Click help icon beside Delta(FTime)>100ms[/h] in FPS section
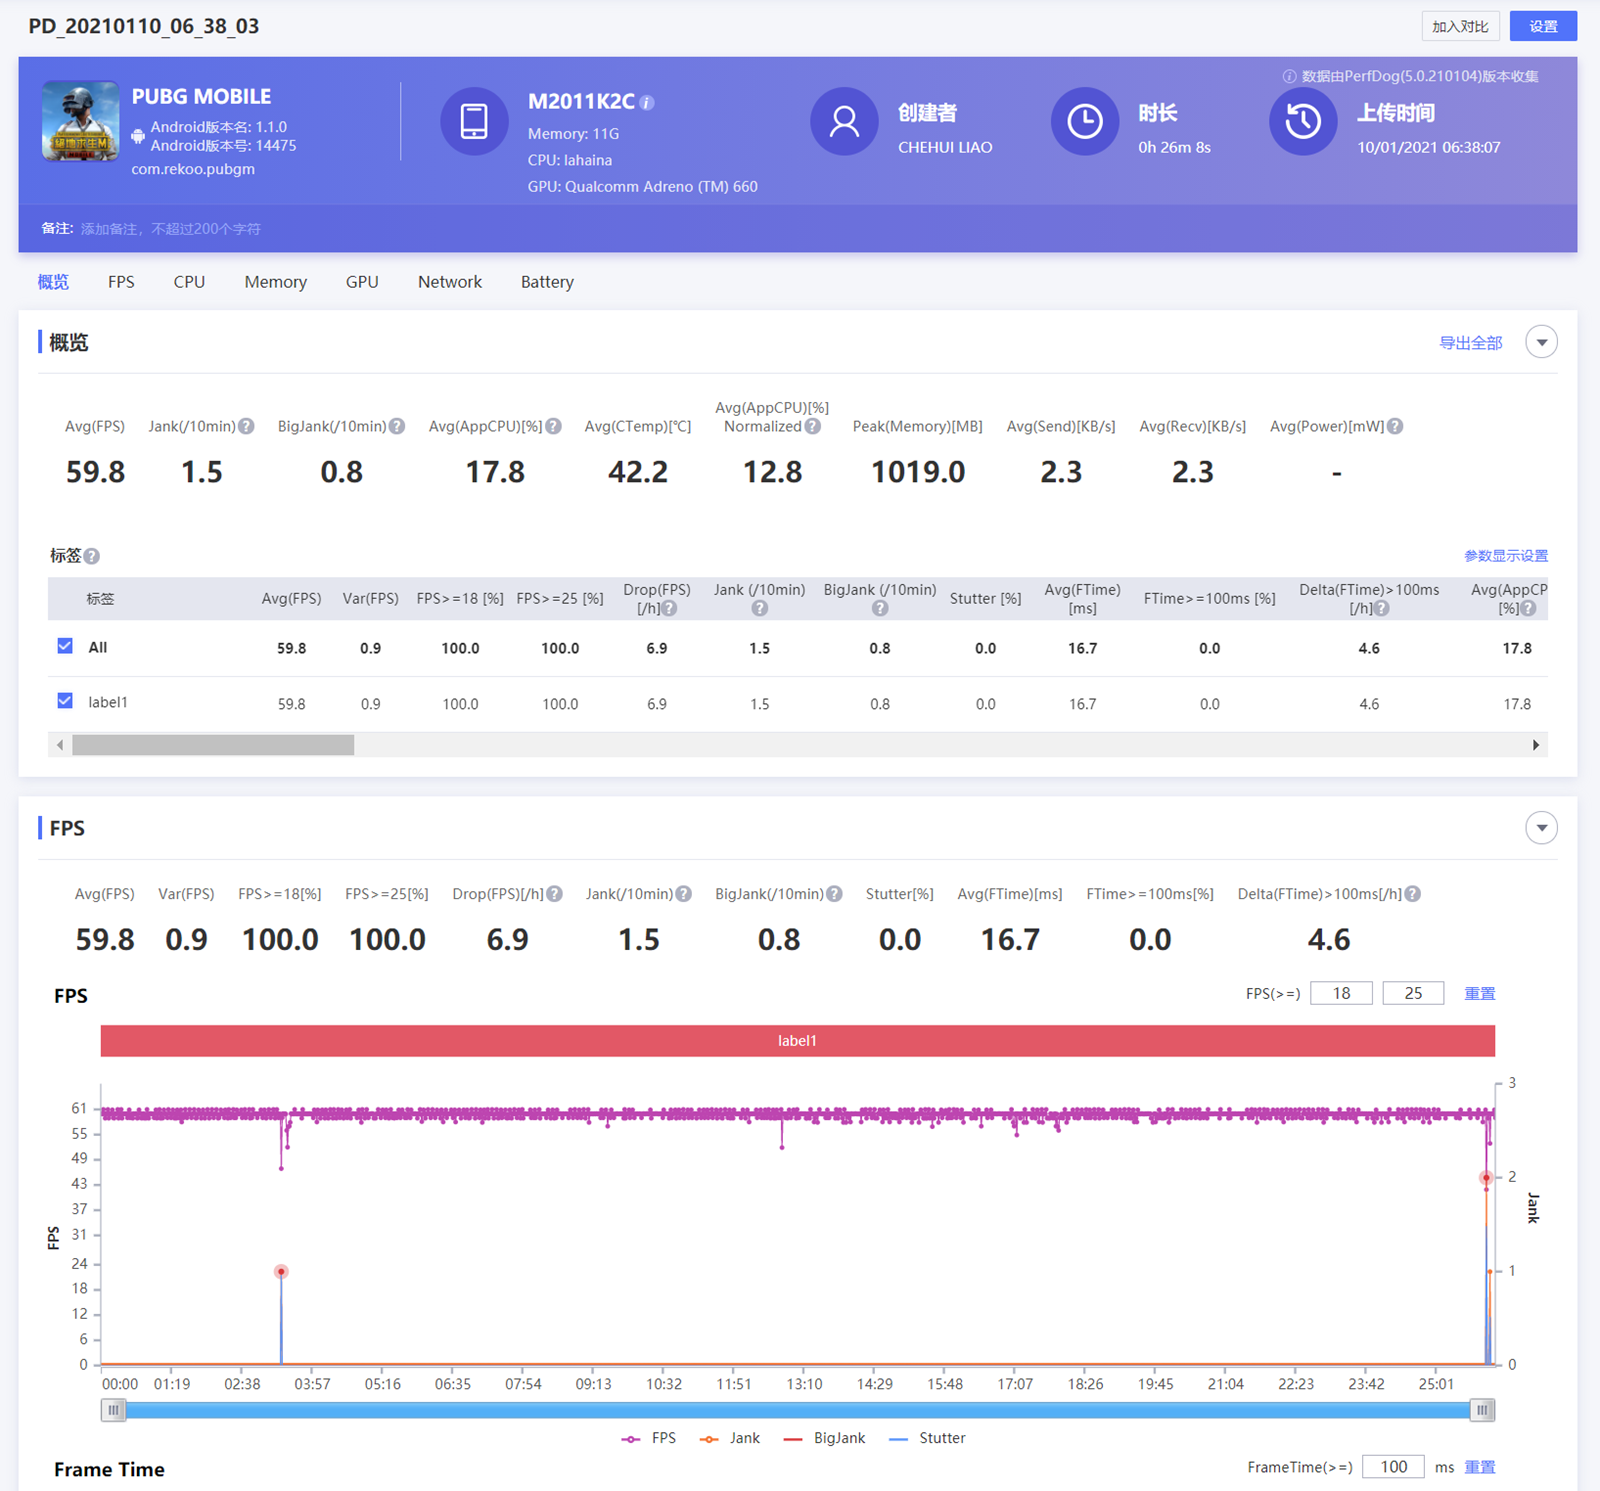The height and width of the screenshot is (1491, 1600). tap(1413, 894)
